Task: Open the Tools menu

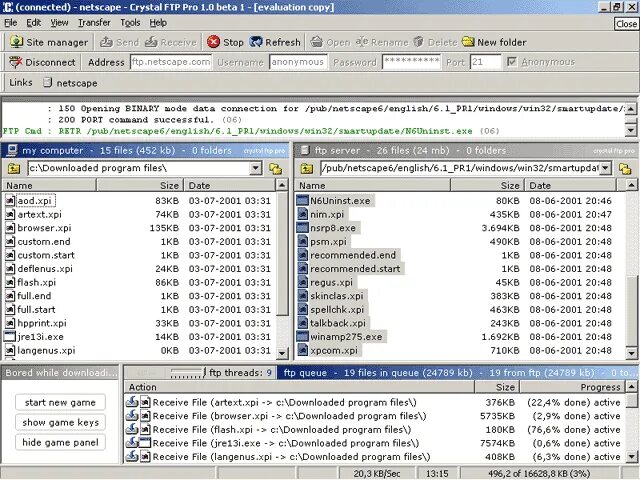Action: (x=130, y=22)
